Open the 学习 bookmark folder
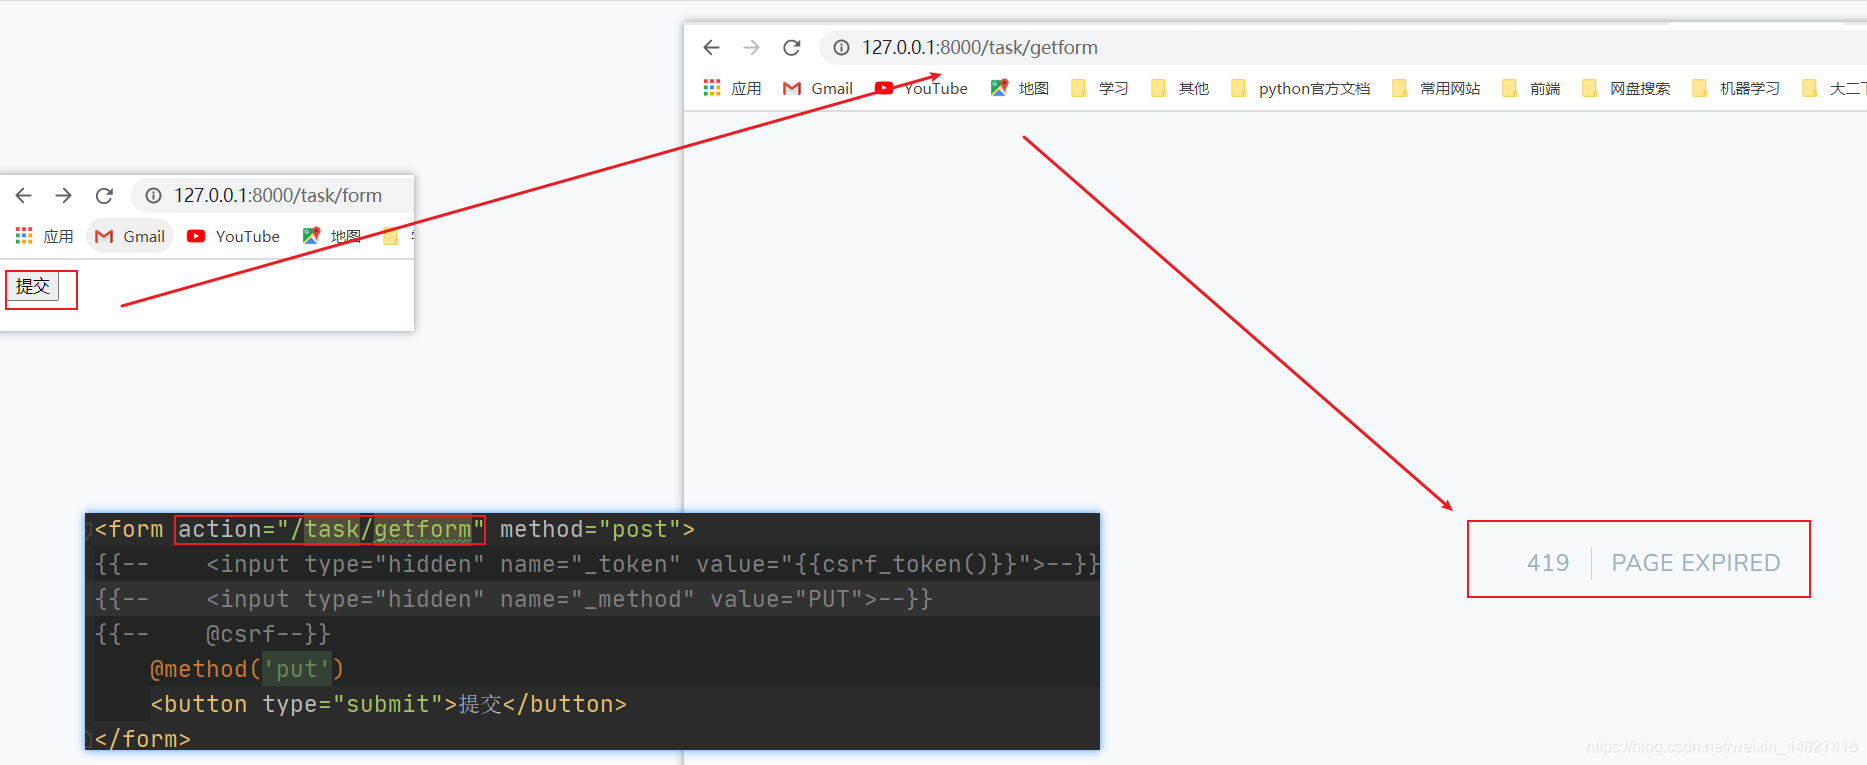Screen dimensions: 1867x765 pos(1100,88)
